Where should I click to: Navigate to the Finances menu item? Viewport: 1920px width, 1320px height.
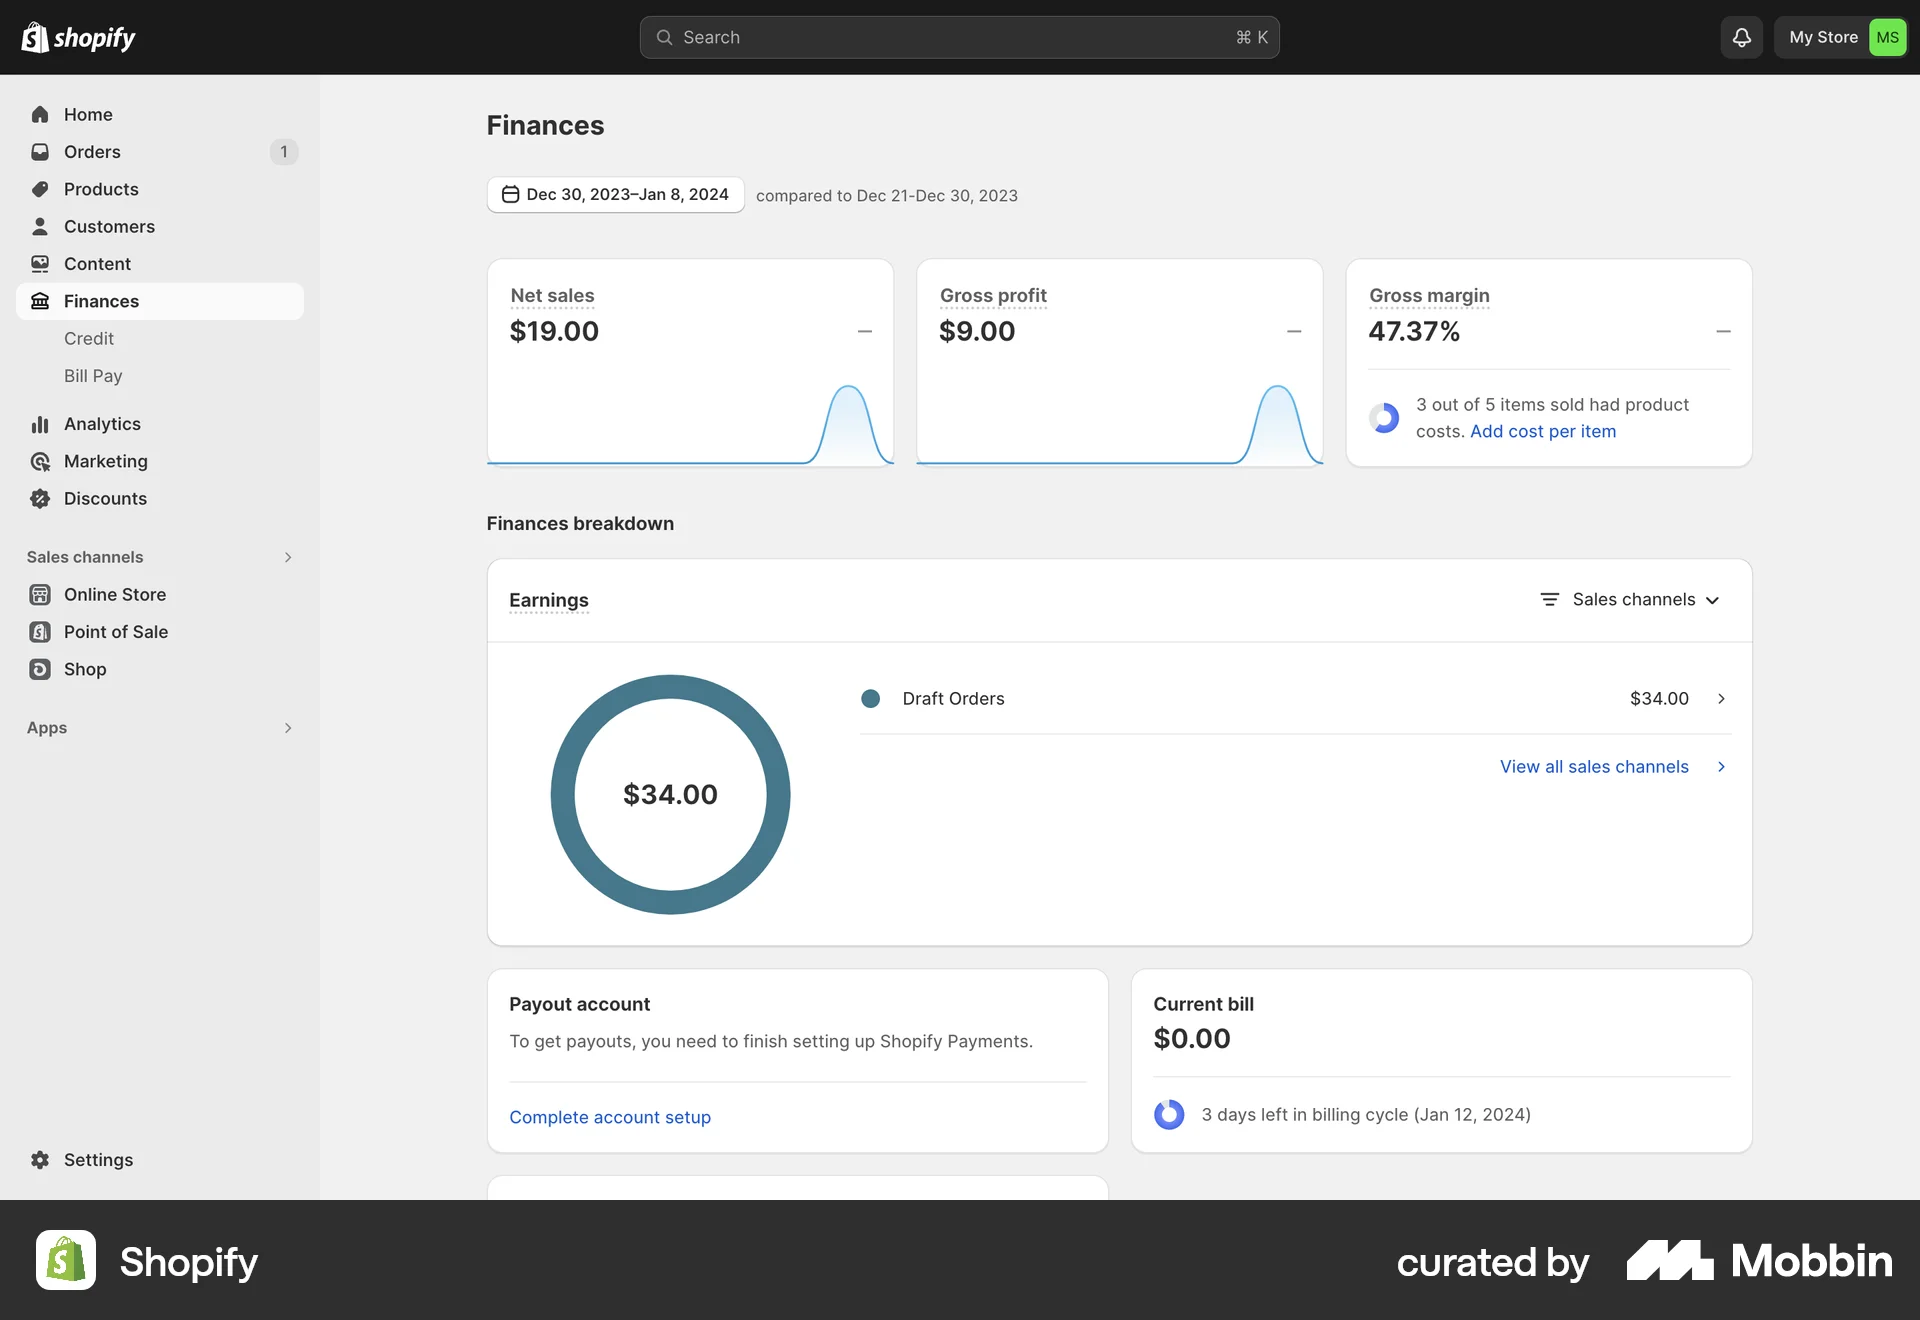pyautogui.click(x=101, y=301)
